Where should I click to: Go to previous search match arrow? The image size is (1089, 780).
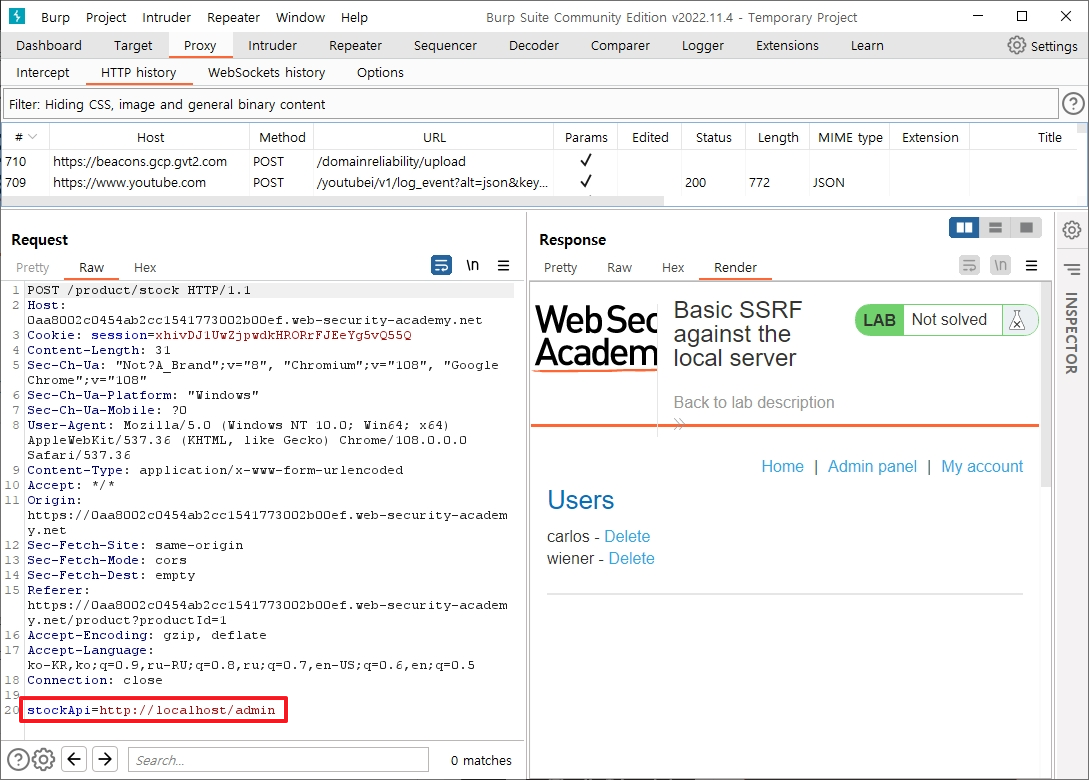coord(74,759)
